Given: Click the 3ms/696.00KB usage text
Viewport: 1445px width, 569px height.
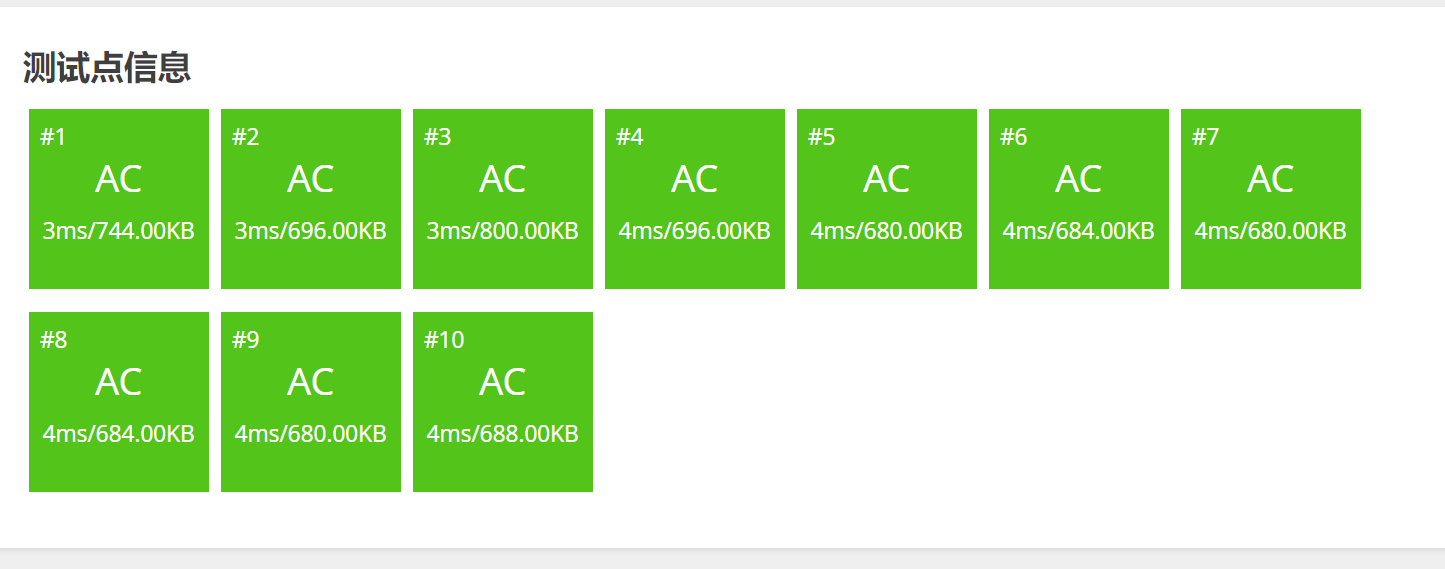Looking at the screenshot, I should (x=311, y=232).
